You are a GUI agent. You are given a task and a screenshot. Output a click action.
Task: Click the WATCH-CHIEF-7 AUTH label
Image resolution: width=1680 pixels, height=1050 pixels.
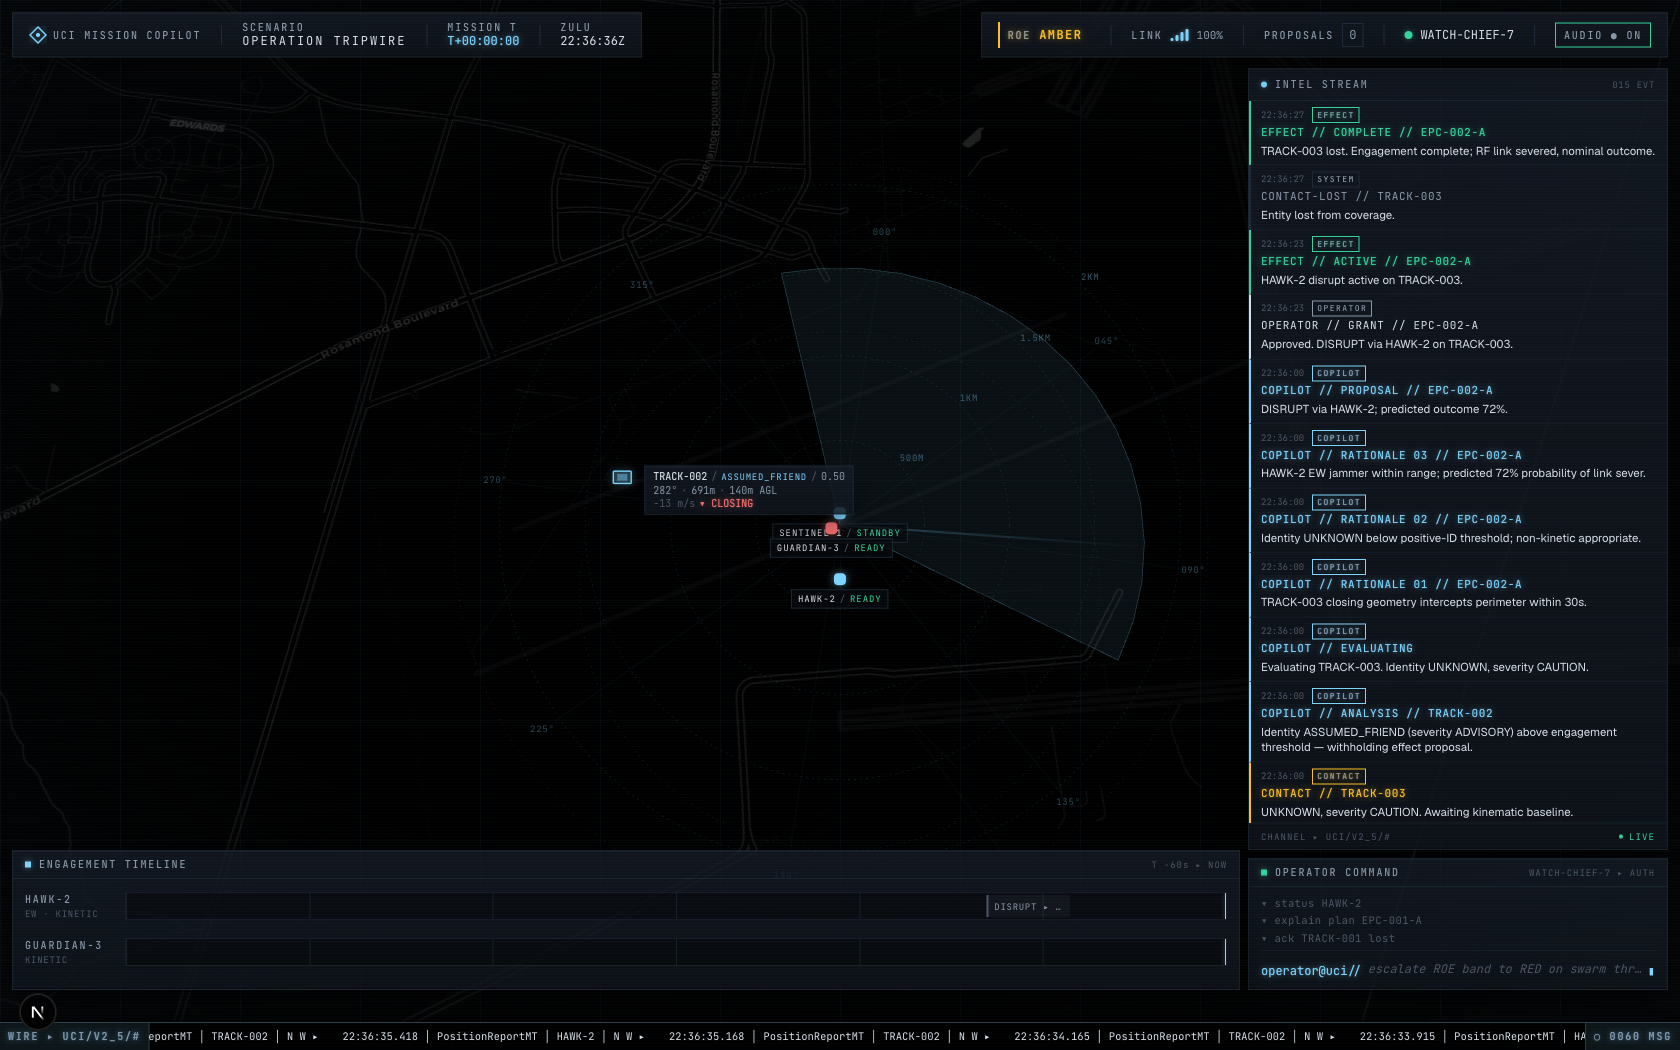tap(1591, 873)
